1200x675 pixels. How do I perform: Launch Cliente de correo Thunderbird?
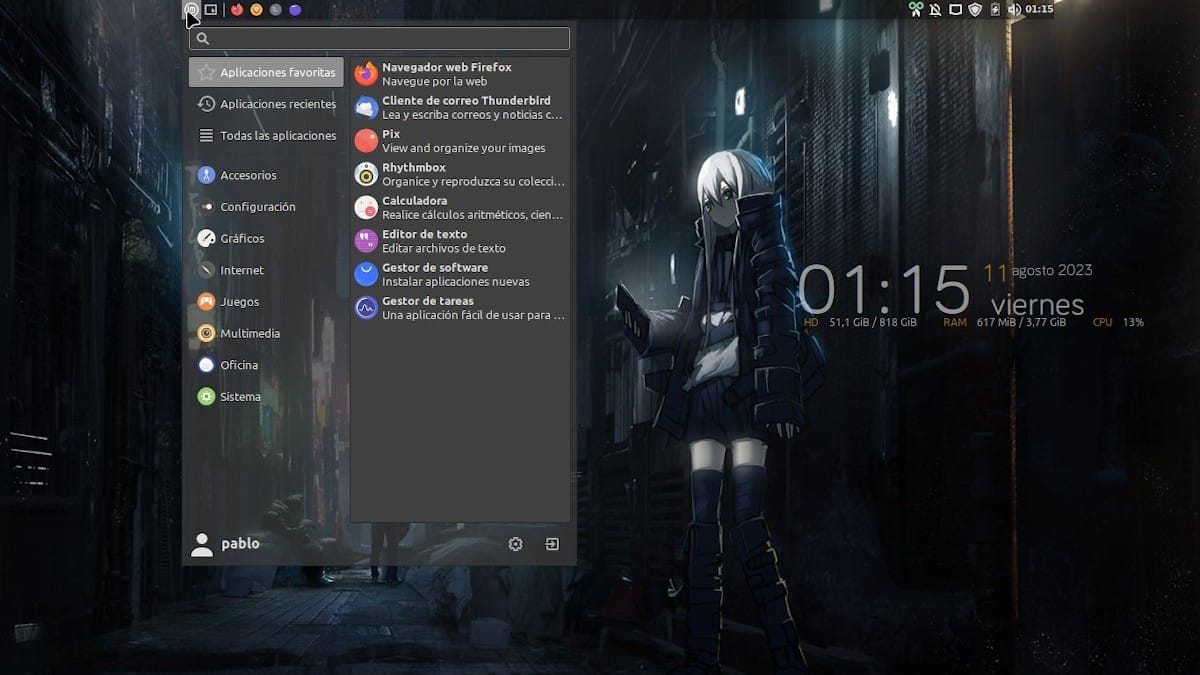pyautogui.click(x=460, y=107)
